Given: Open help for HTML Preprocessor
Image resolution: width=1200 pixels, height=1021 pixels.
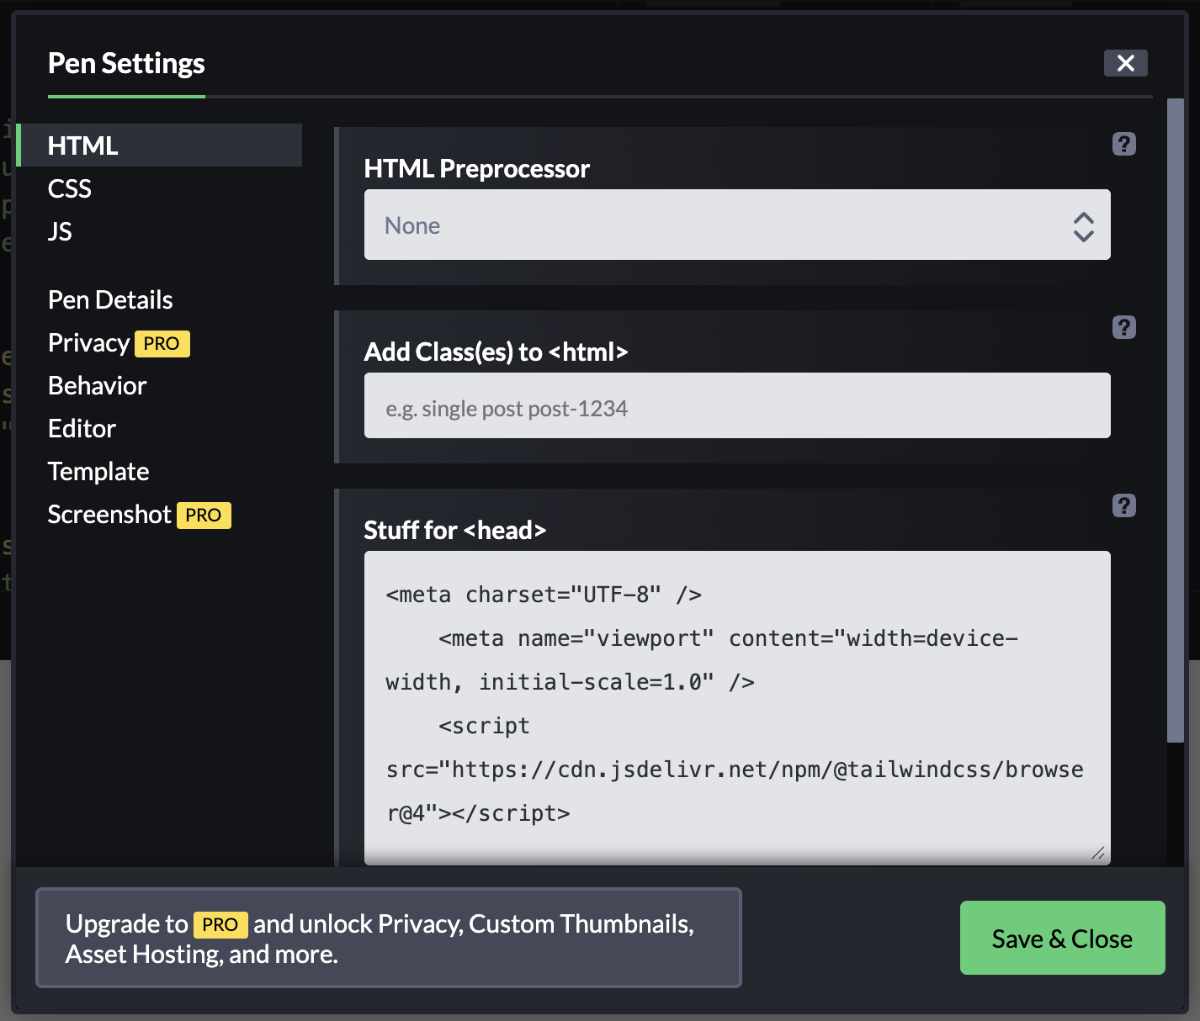Looking at the screenshot, I should 1124,144.
